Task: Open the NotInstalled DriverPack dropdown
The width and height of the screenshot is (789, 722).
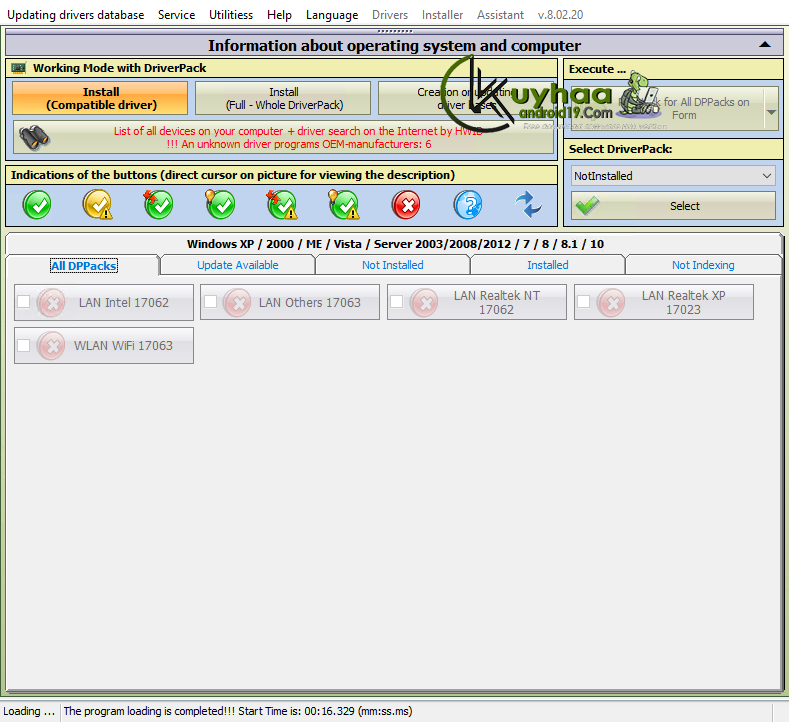Action: [x=673, y=176]
